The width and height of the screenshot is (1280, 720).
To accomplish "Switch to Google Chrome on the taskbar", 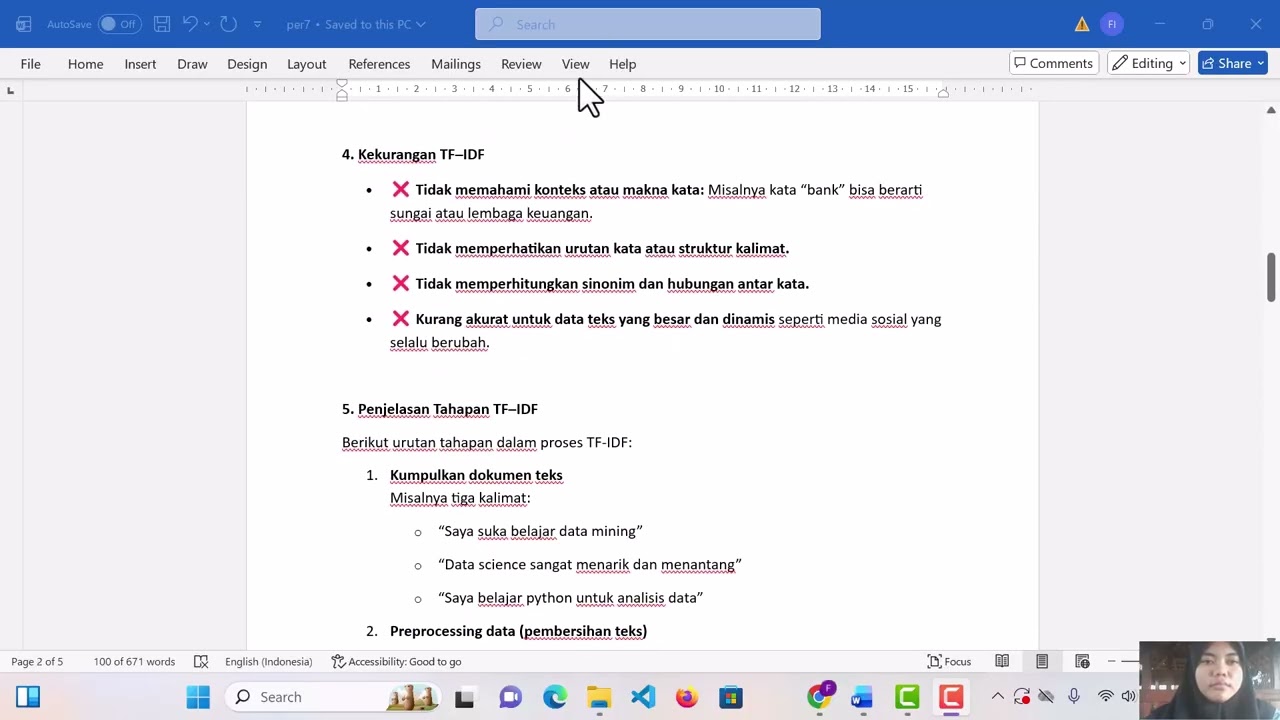I will tap(819, 697).
